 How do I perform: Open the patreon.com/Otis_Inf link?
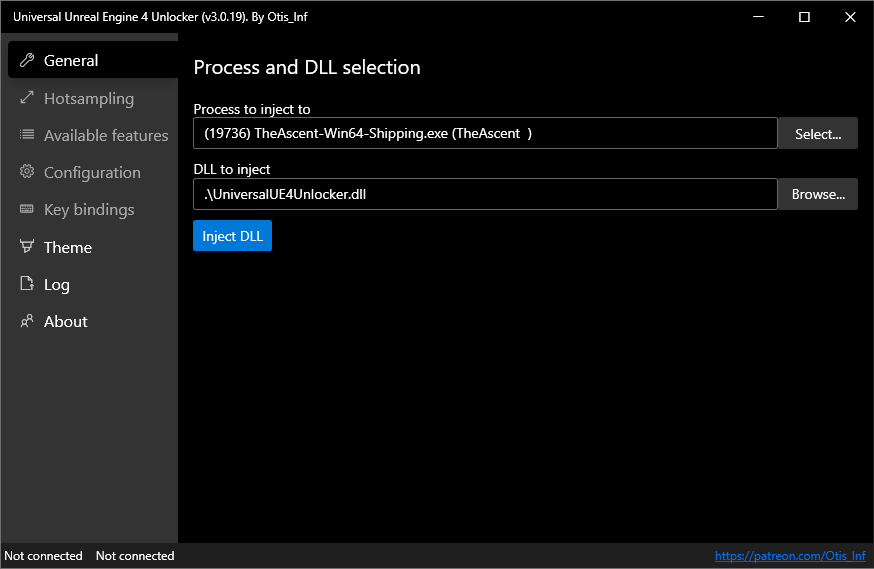point(790,556)
